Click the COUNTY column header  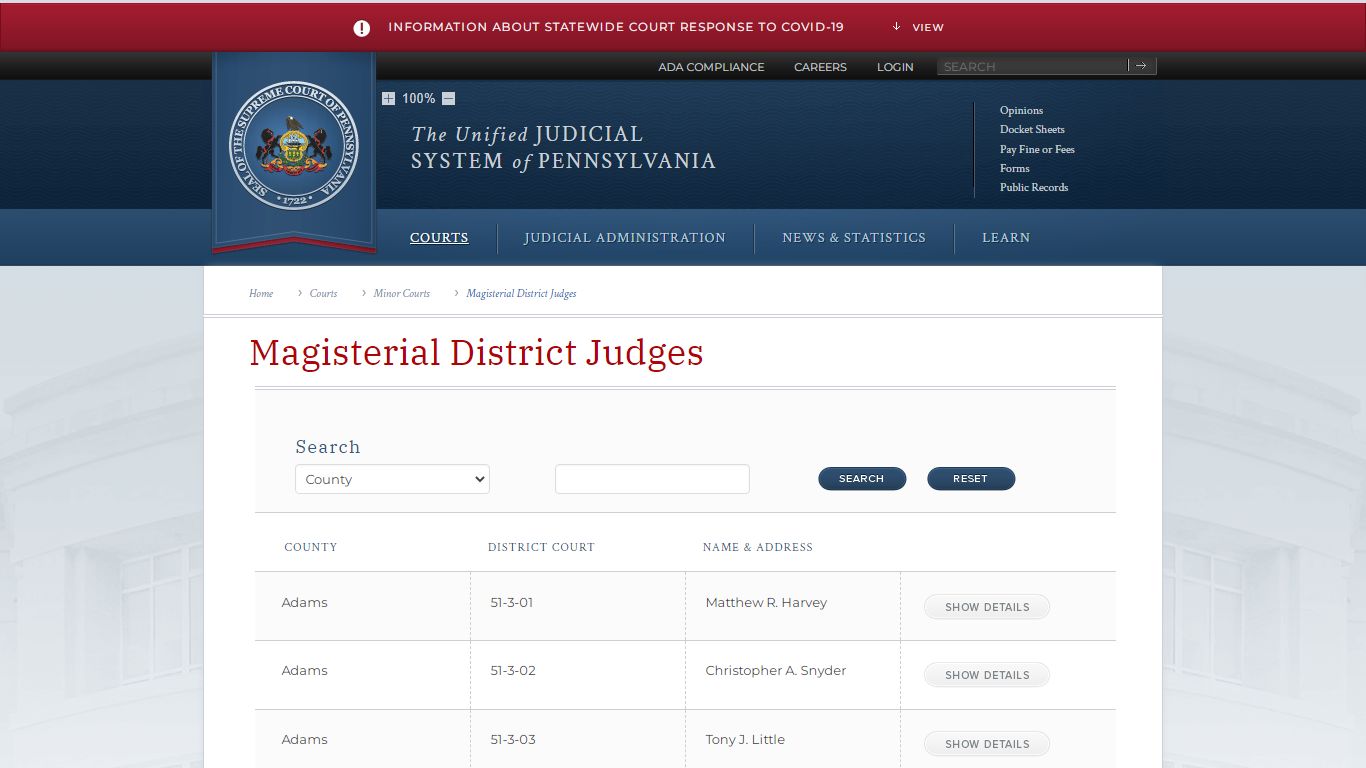coord(311,547)
